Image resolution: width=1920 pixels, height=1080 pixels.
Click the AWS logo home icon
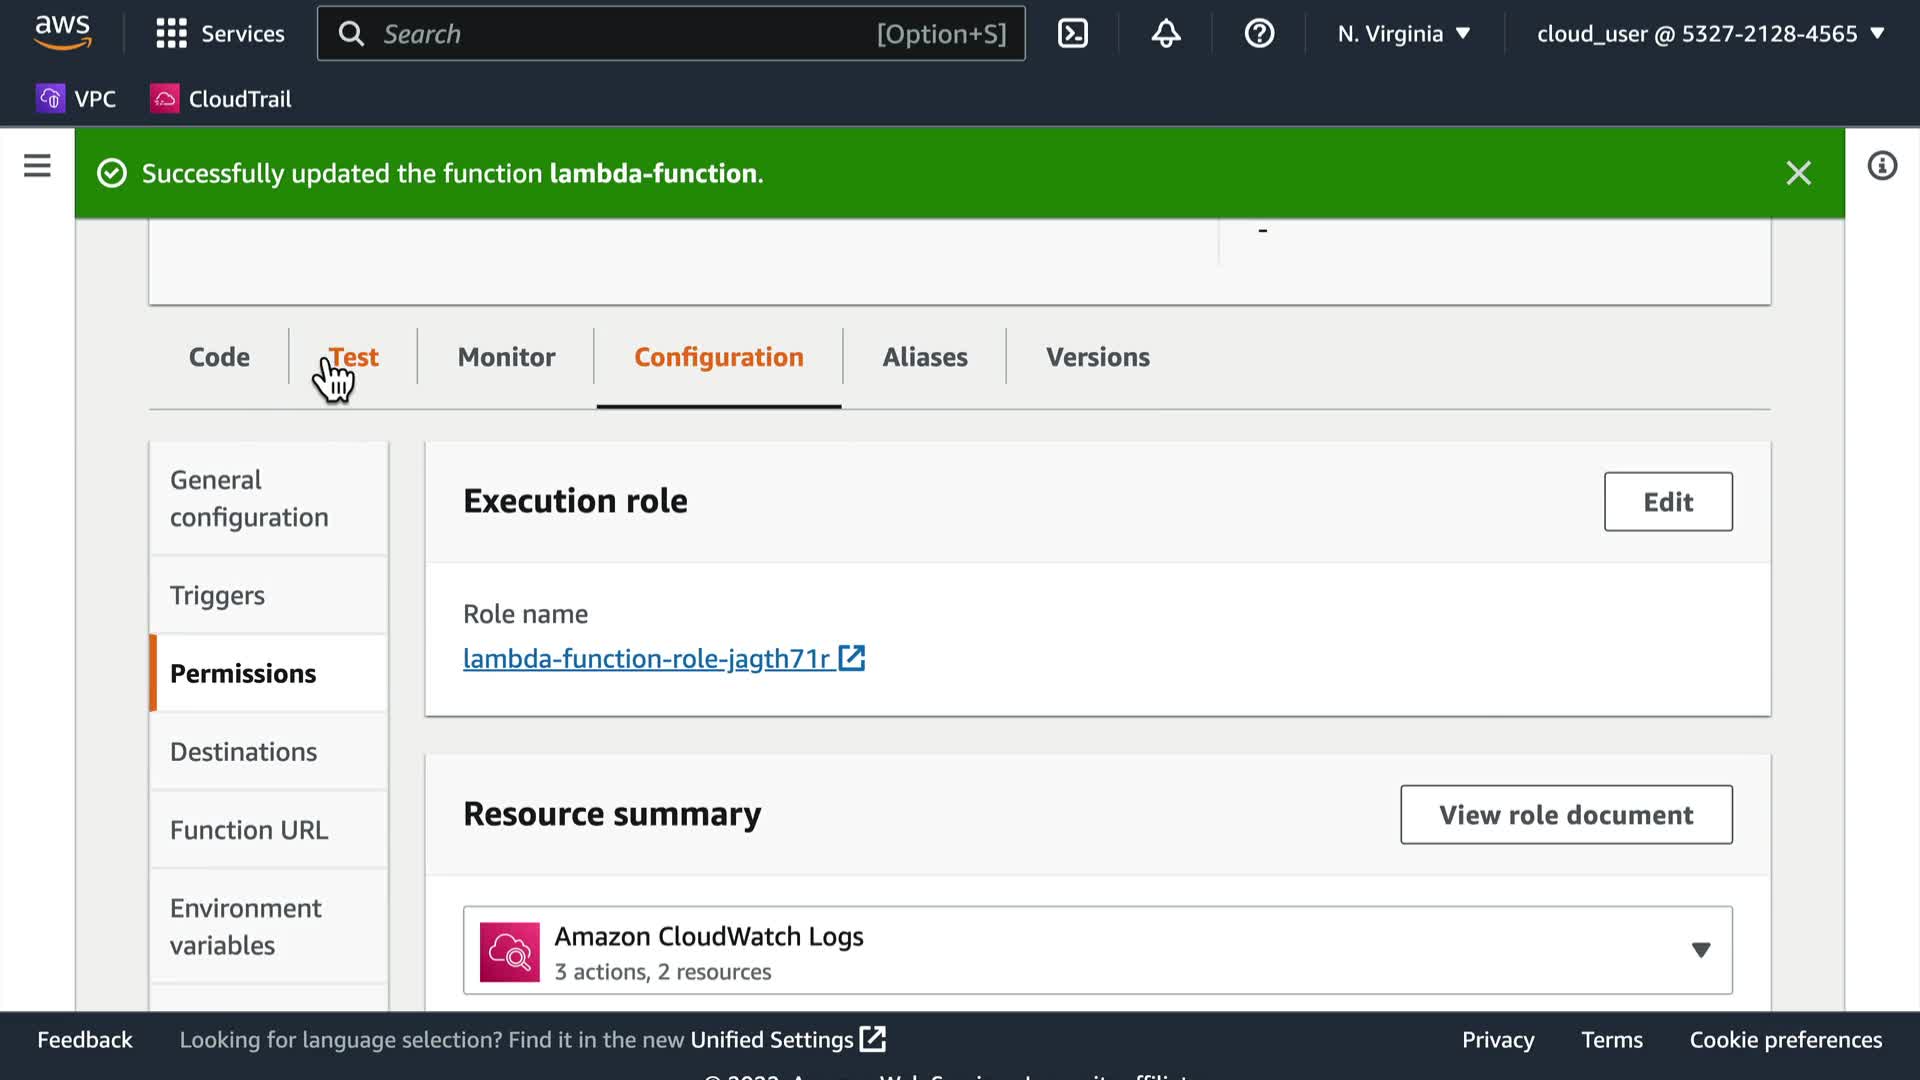(x=62, y=32)
